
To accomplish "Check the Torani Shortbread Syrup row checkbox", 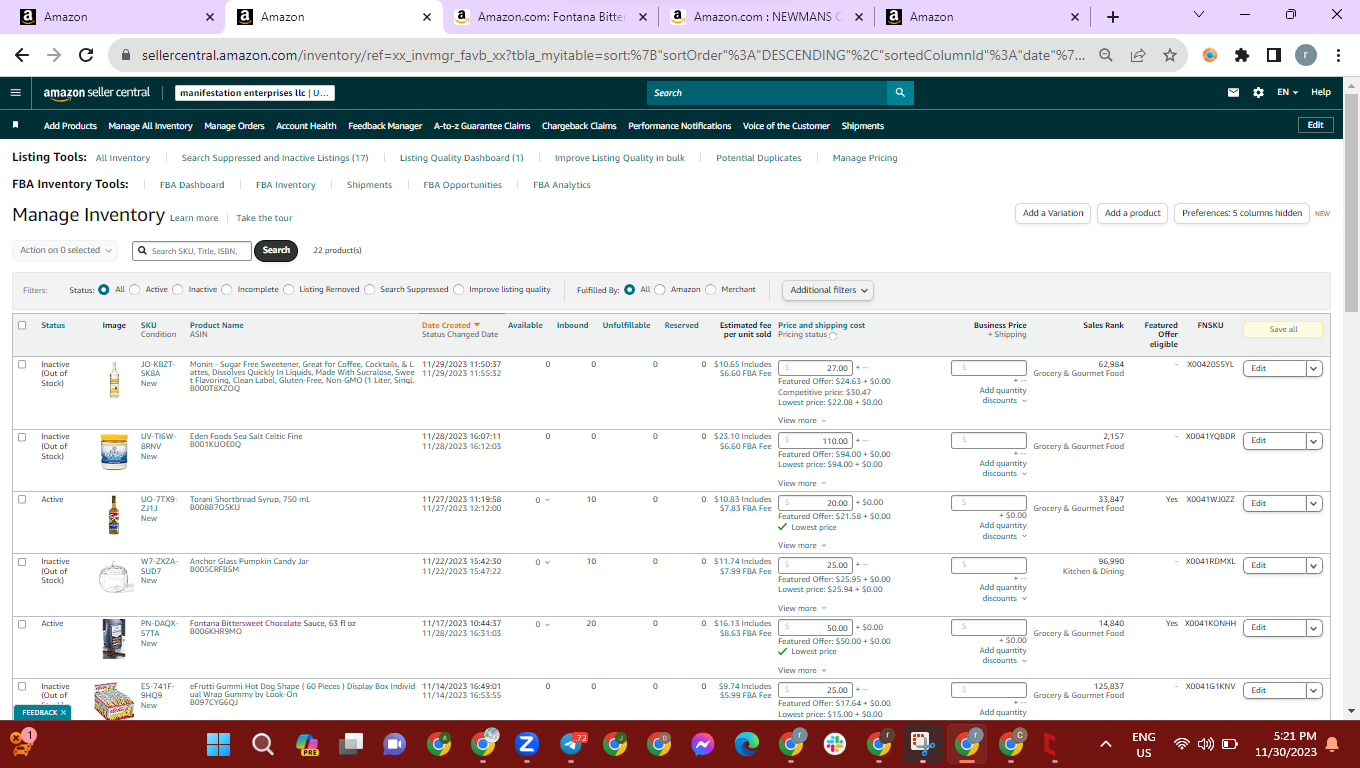I will tap(22, 499).
